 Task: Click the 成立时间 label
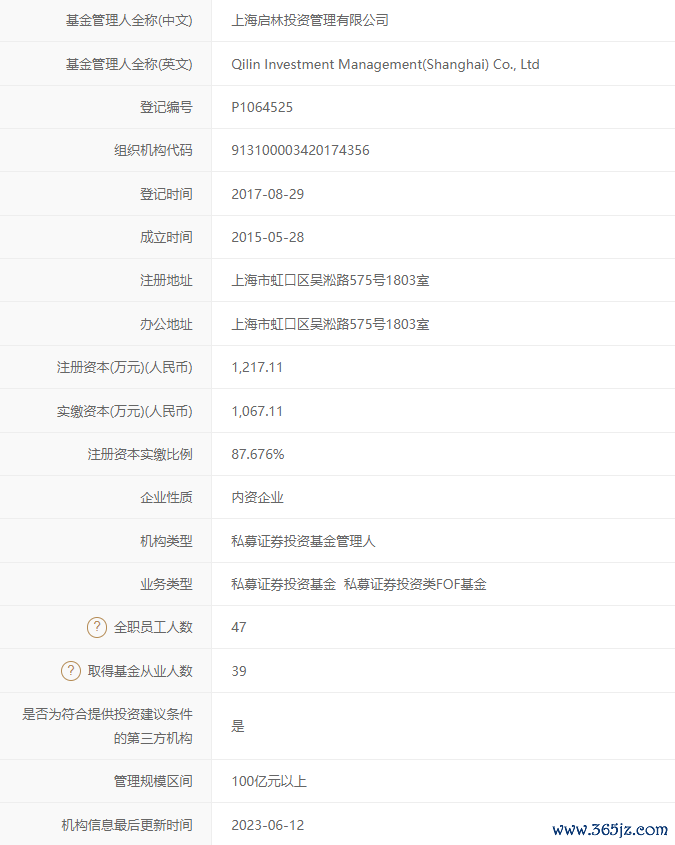click(x=166, y=237)
